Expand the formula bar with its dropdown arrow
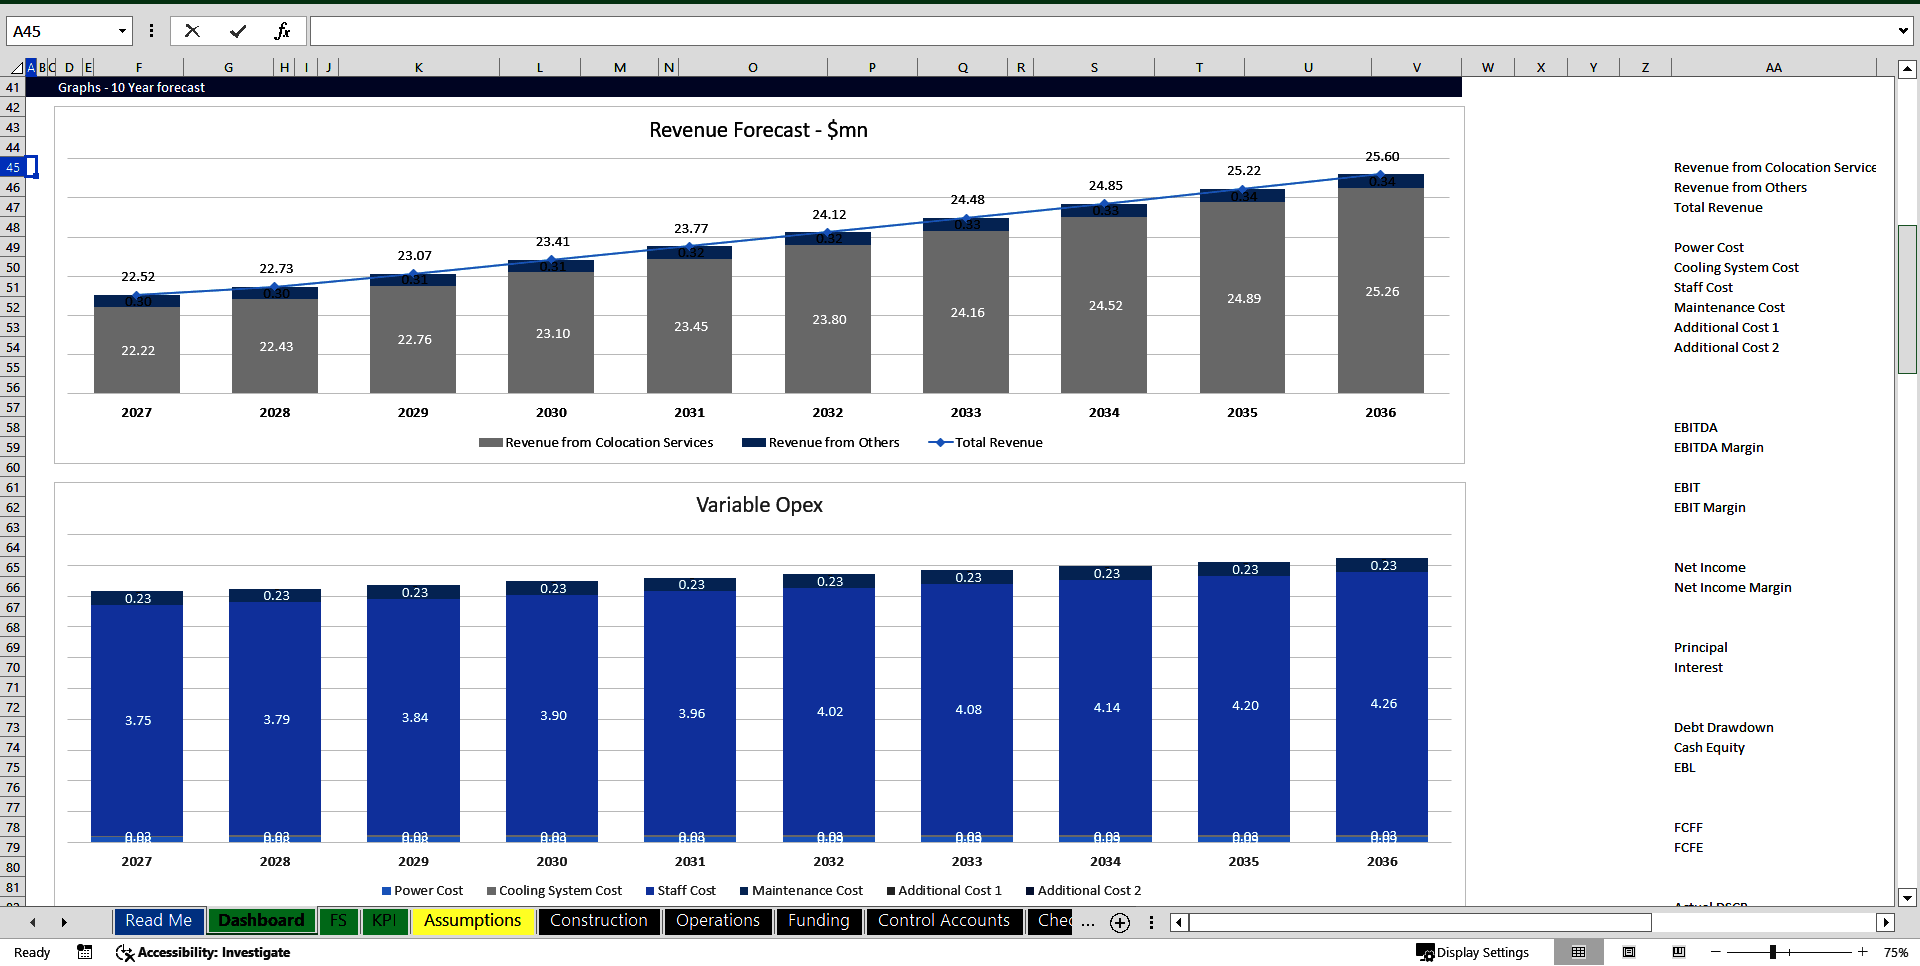Viewport: 1920px width, 966px height. pos(1904,30)
